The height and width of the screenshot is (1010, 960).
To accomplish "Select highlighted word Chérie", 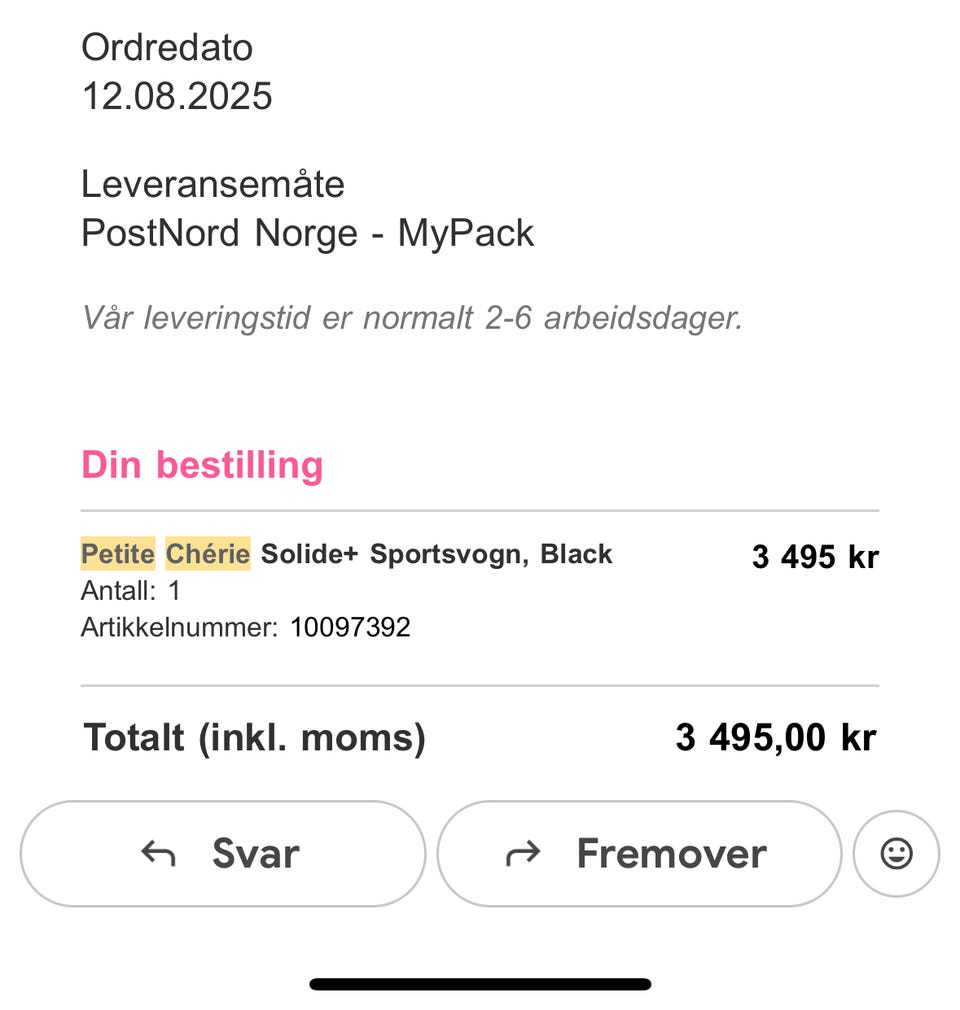I will click(208, 553).
